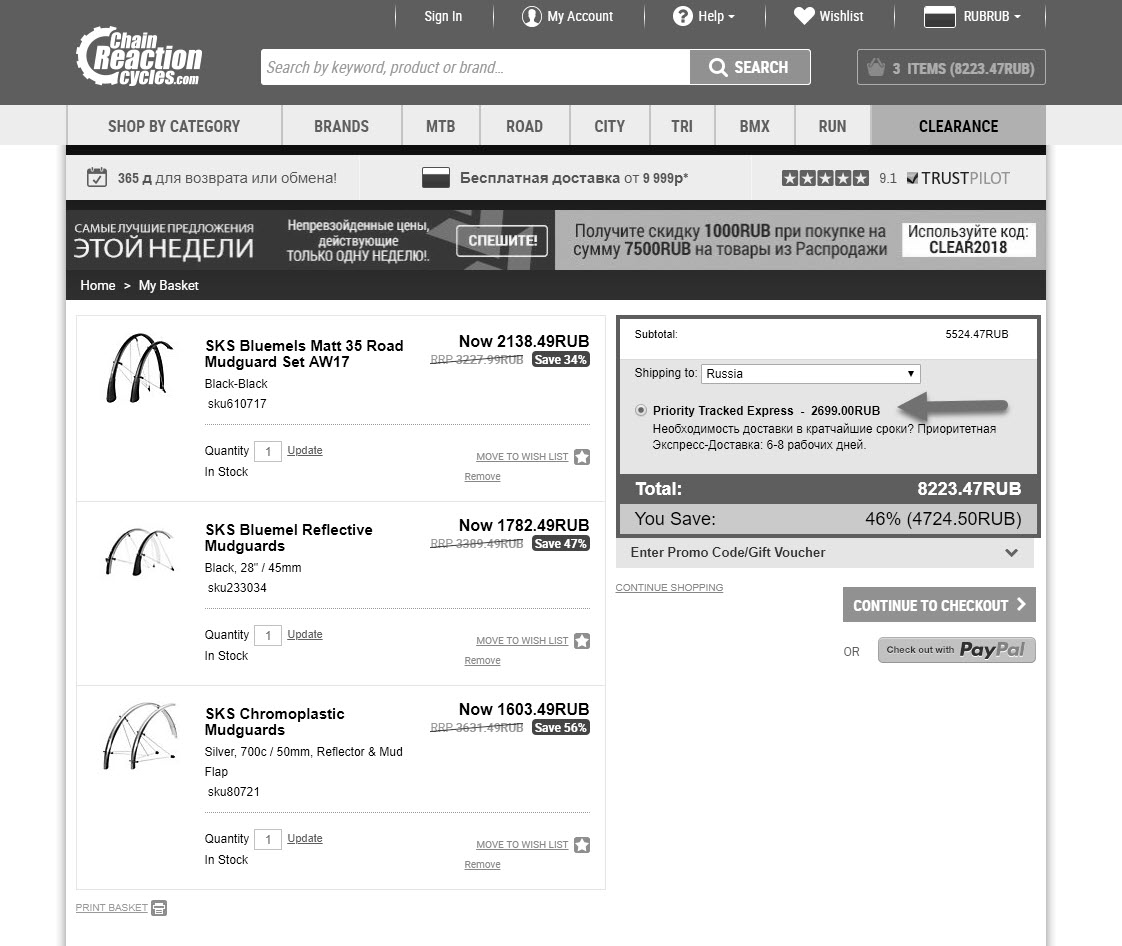This screenshot has width=1122, height=946.
Task: Click the Help question mark icon
Action: [683, 16]
